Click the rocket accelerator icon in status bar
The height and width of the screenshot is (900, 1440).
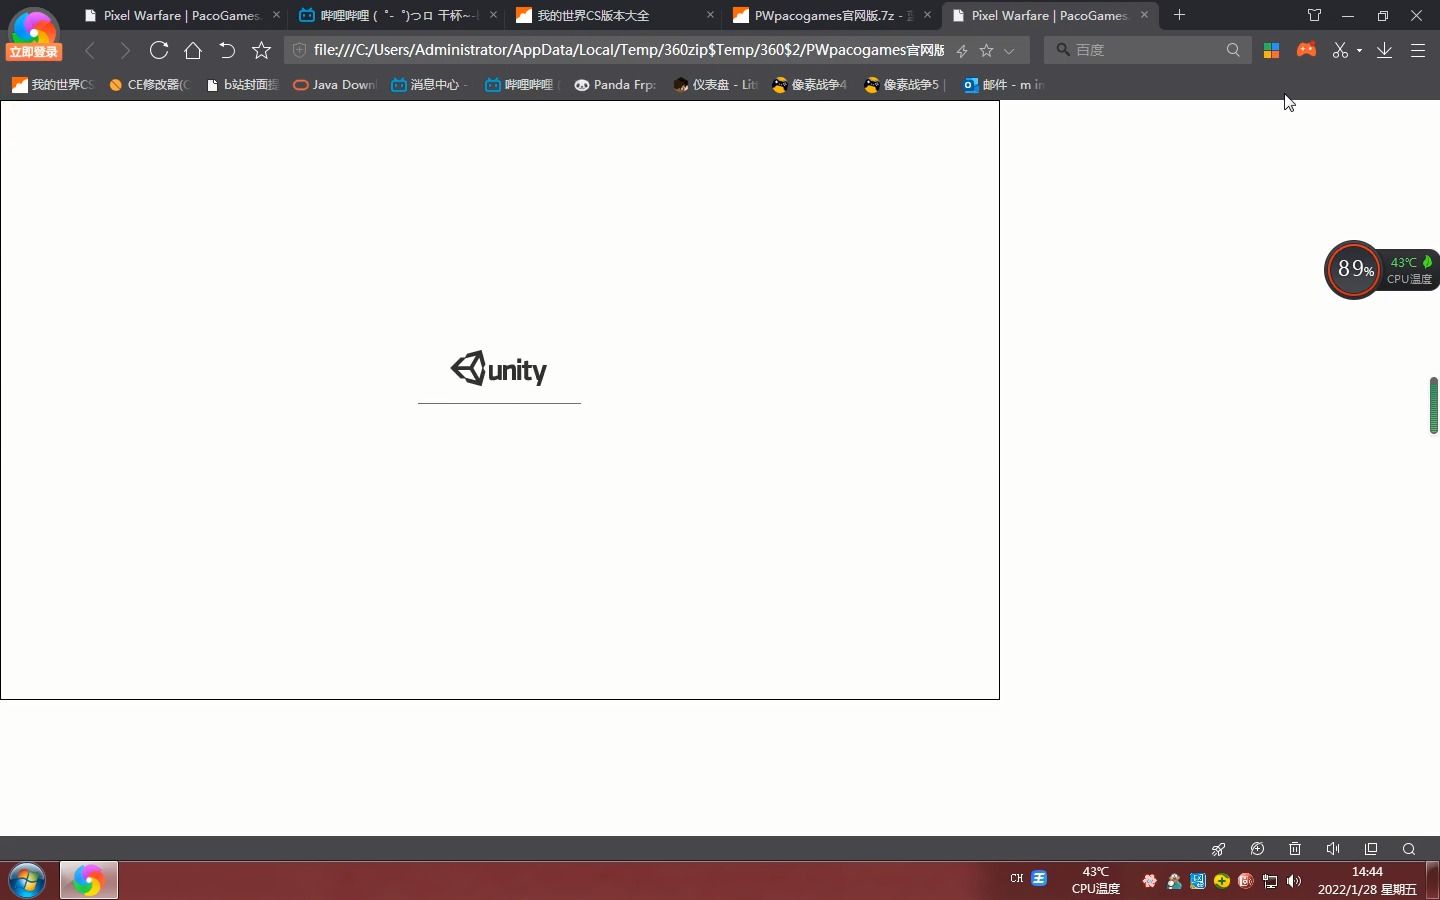click(x=1219, y=849)
